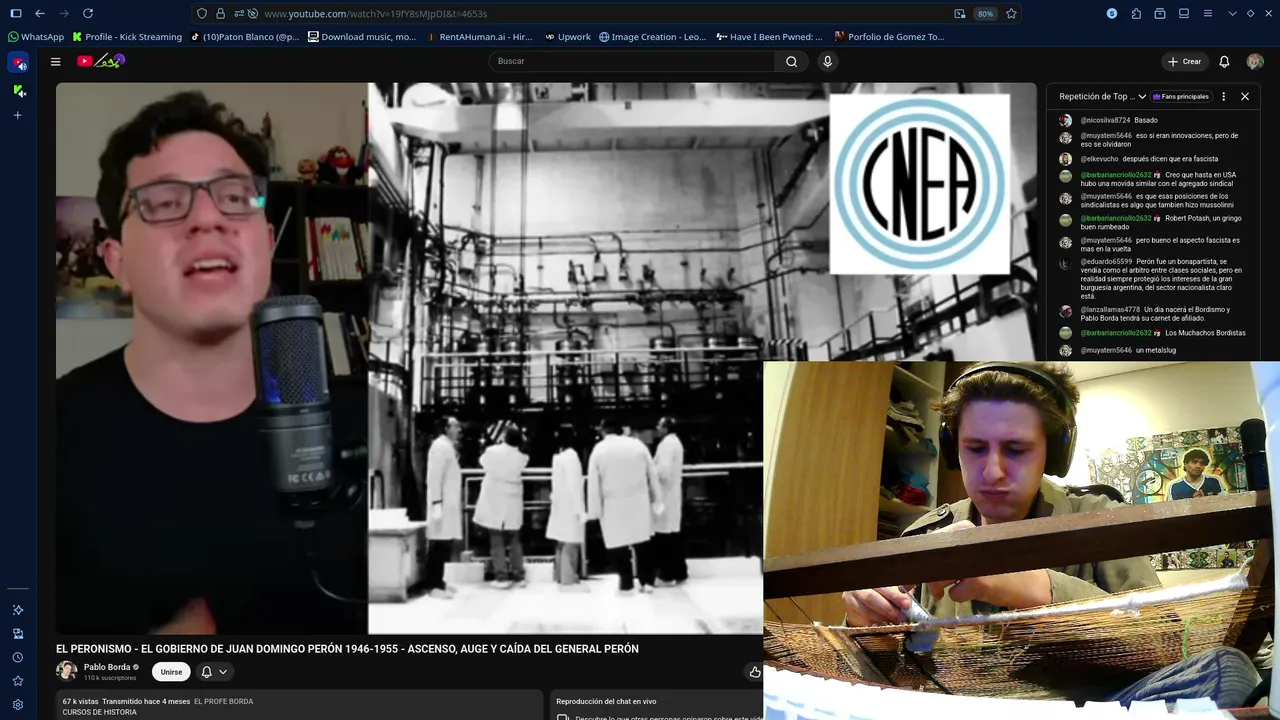Open the Have I Been Pwned bookmark
The height and width of the screenshot is (720, 1280).
769,37
